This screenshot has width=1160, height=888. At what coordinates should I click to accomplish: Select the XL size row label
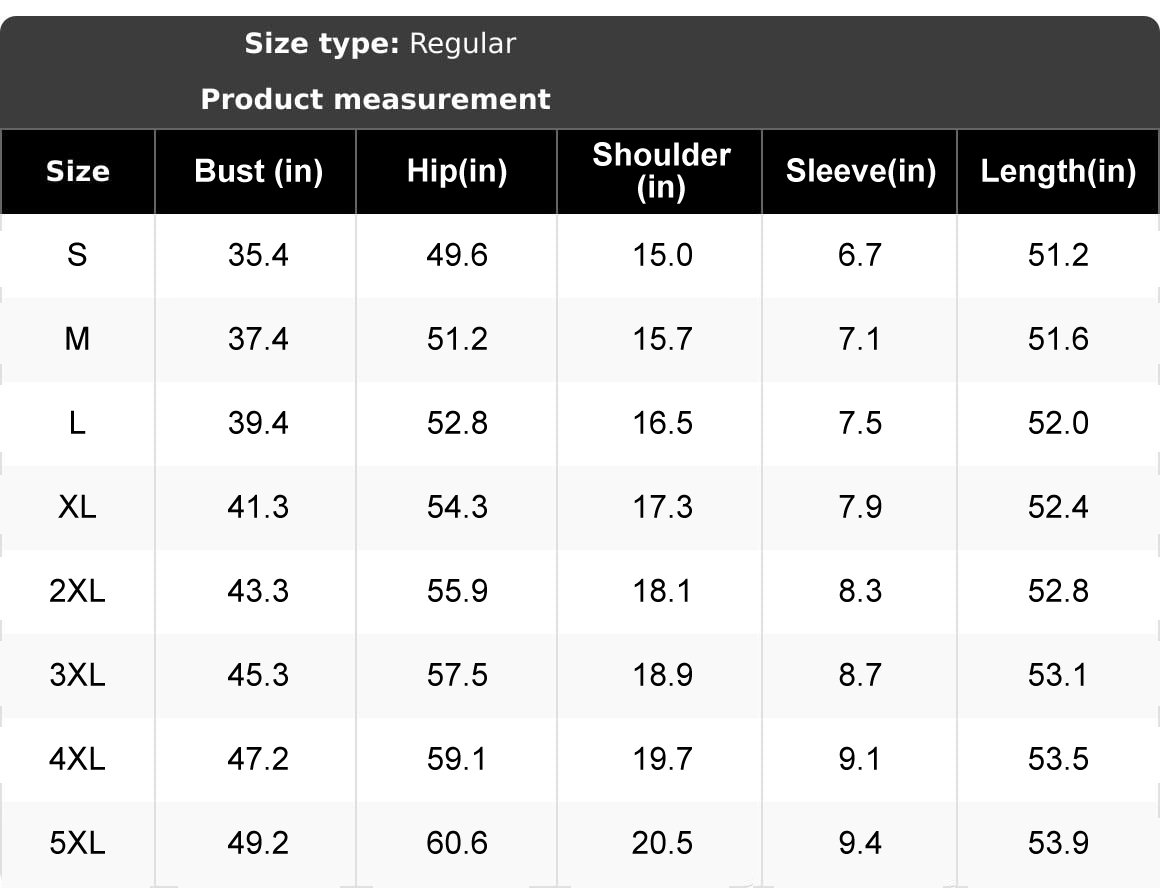78,507
